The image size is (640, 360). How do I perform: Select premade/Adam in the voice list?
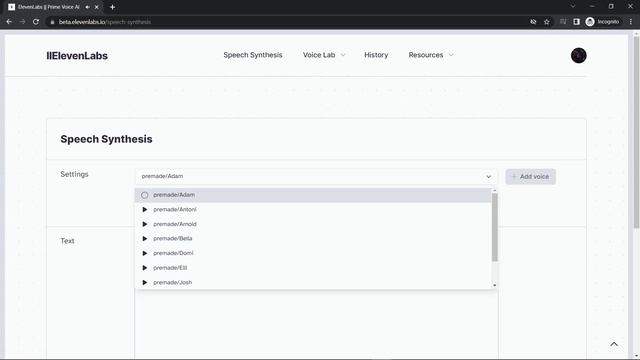313,195
